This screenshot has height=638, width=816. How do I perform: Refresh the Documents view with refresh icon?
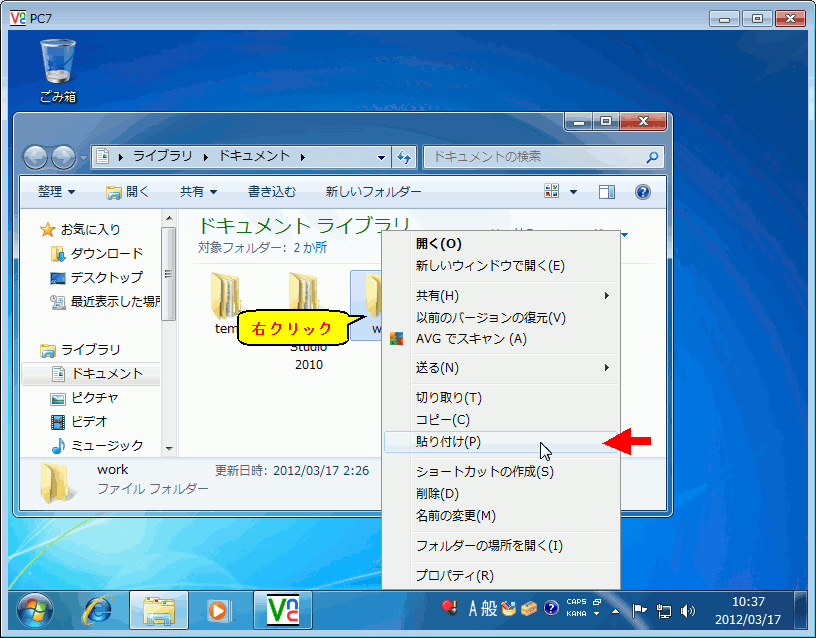click(402, 156)
